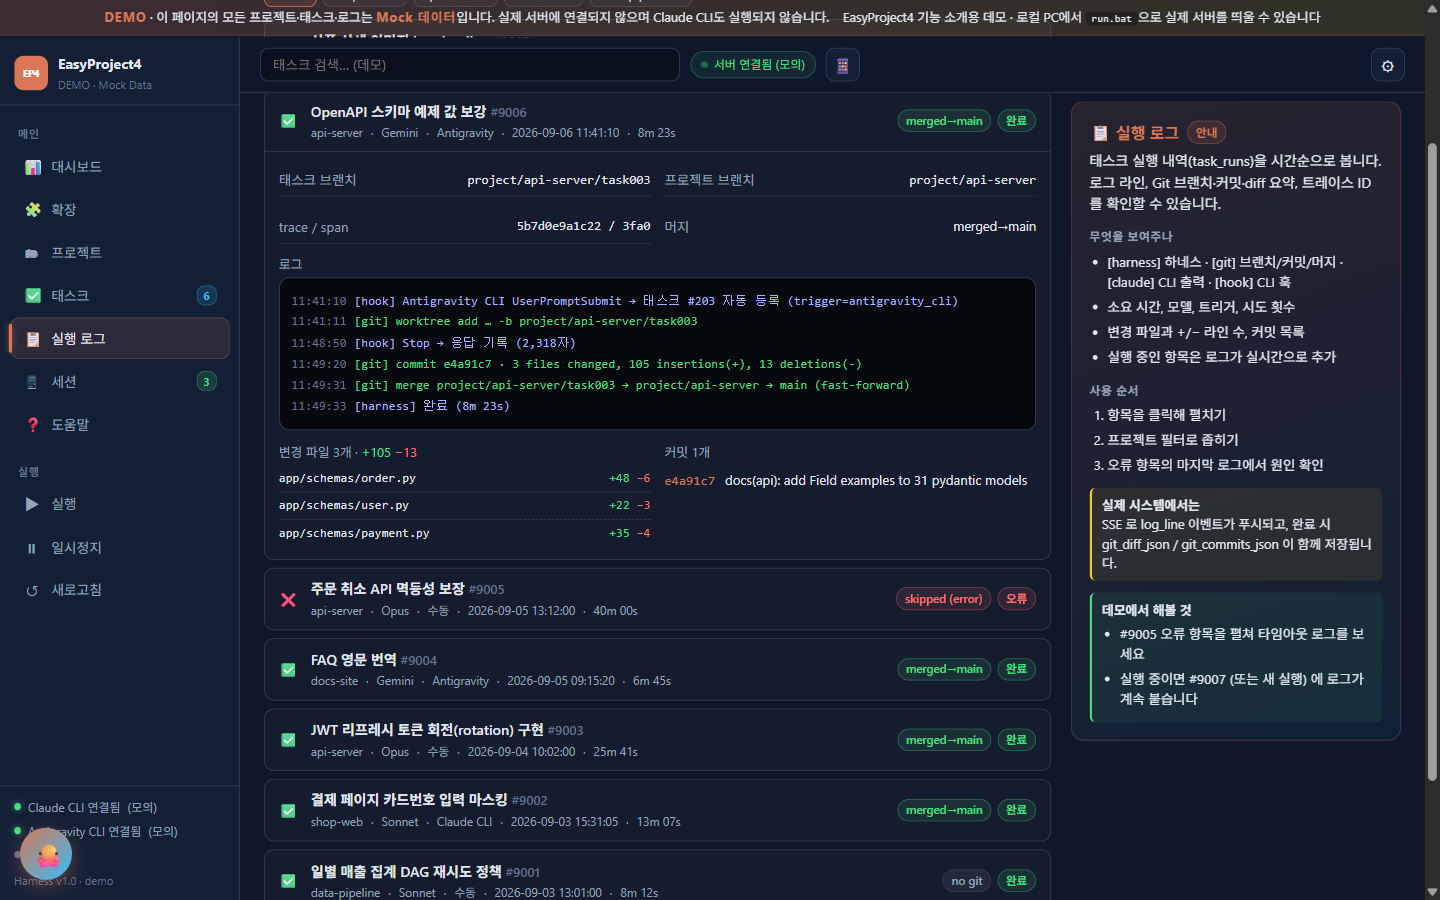Click the check icon of JWT 리프레시 토큰 #9003
Viewport: 1440px width, 900px height.
tap(288, 740)
